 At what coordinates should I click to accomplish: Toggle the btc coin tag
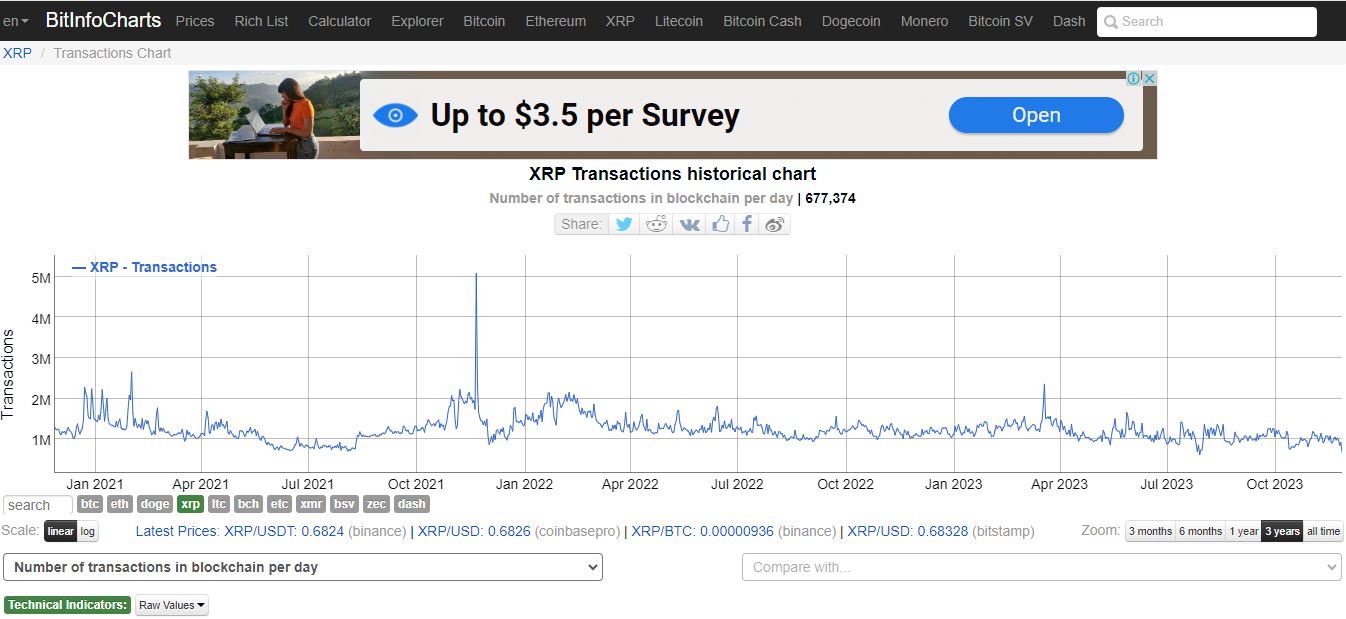click(x=90, y=504)
